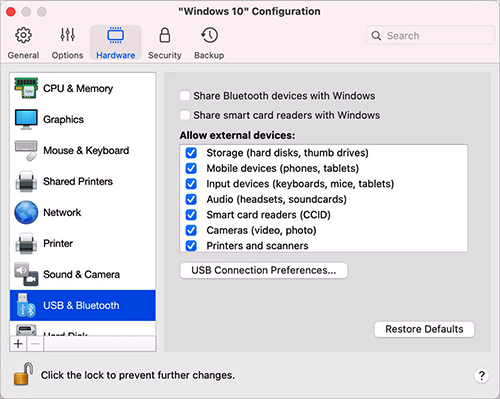Click the Sound & Camera icon

(26, 274)
